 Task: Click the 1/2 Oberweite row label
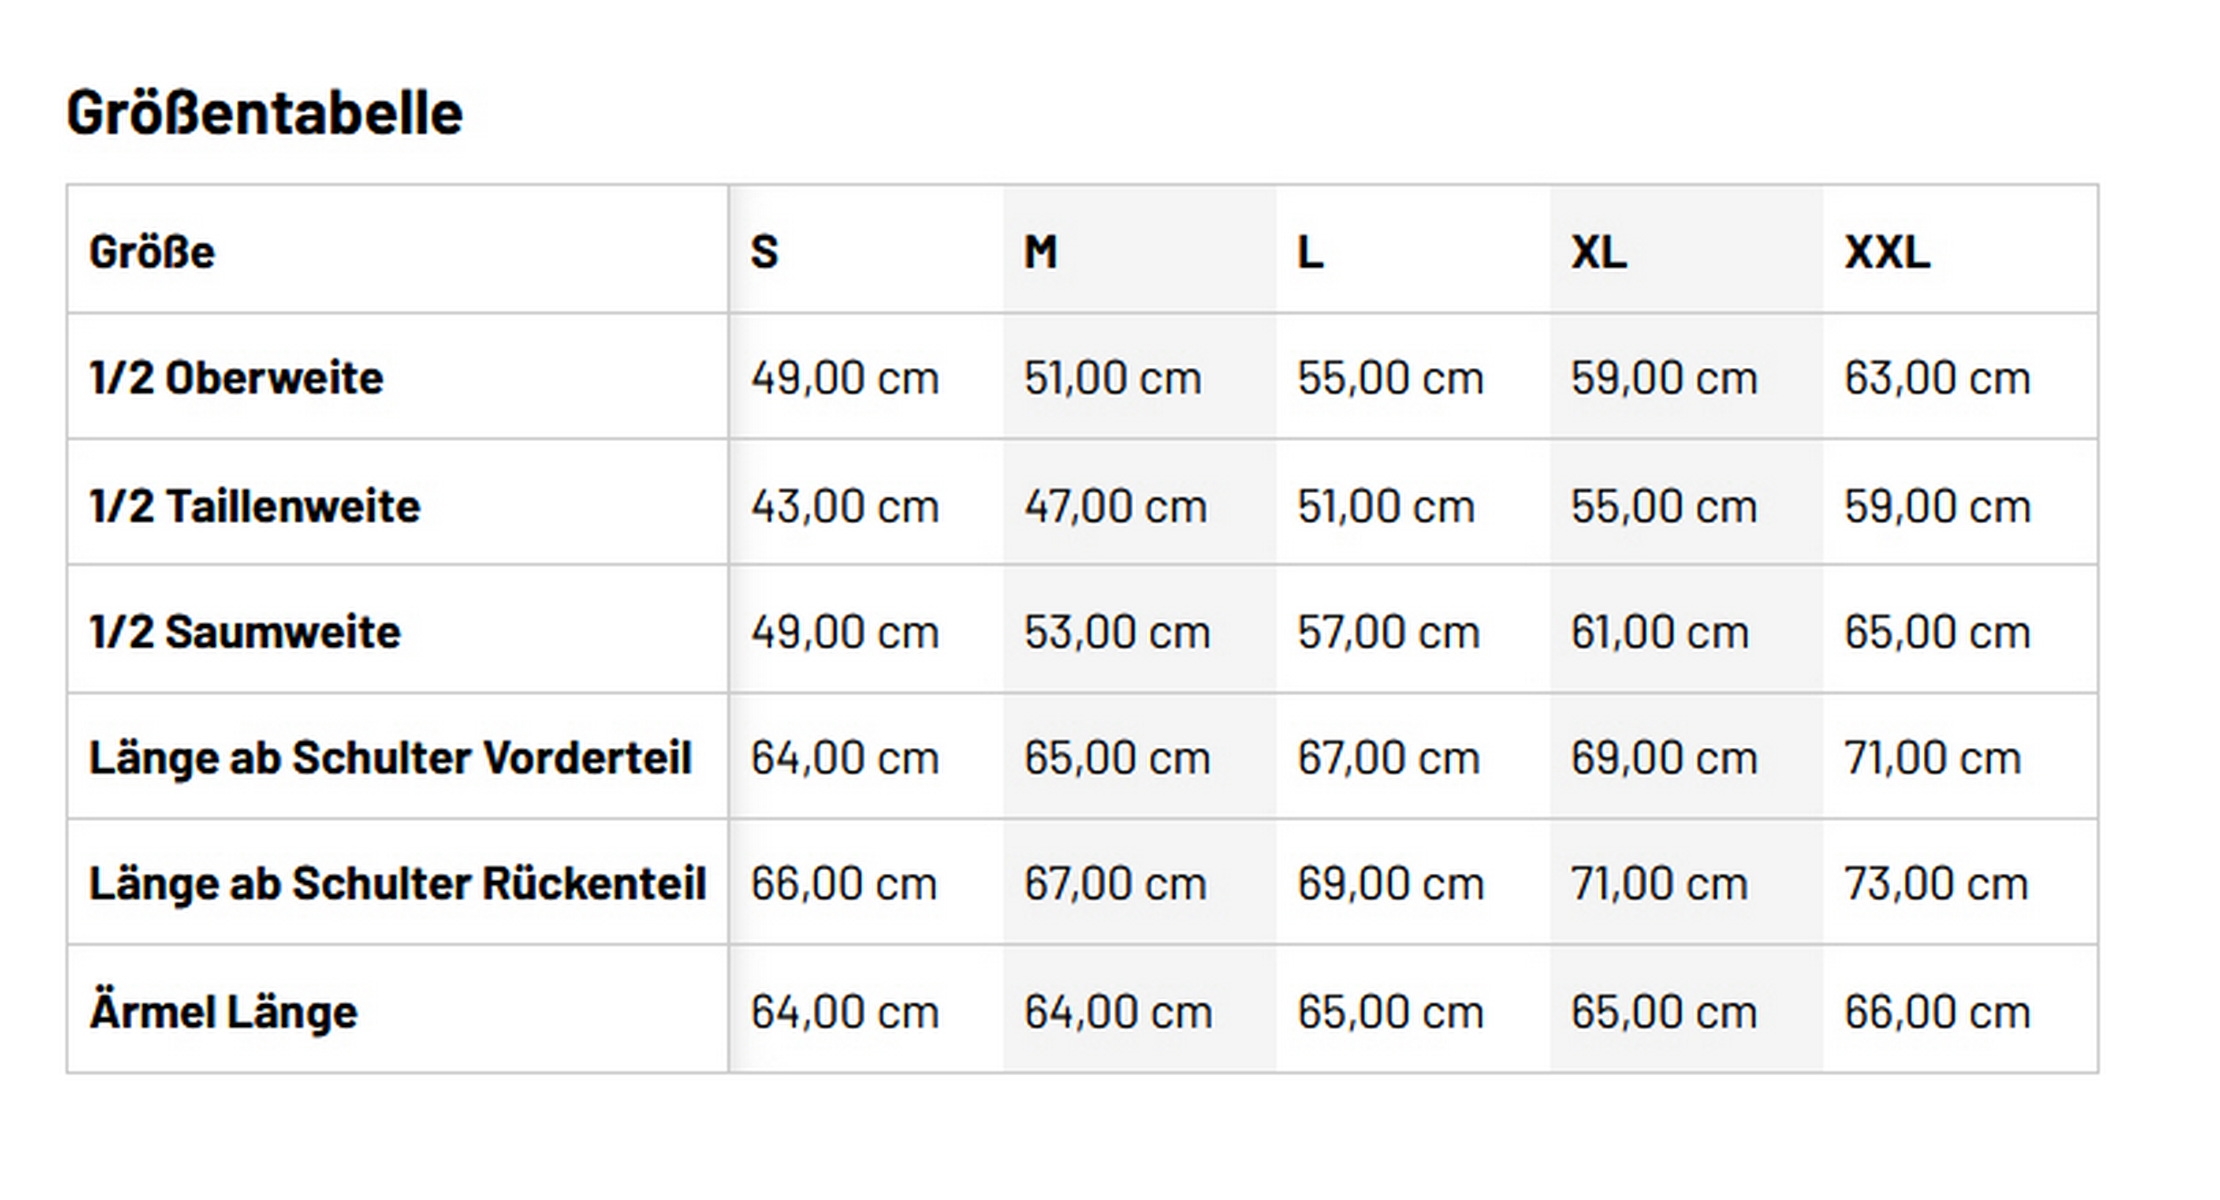point(236,378)
